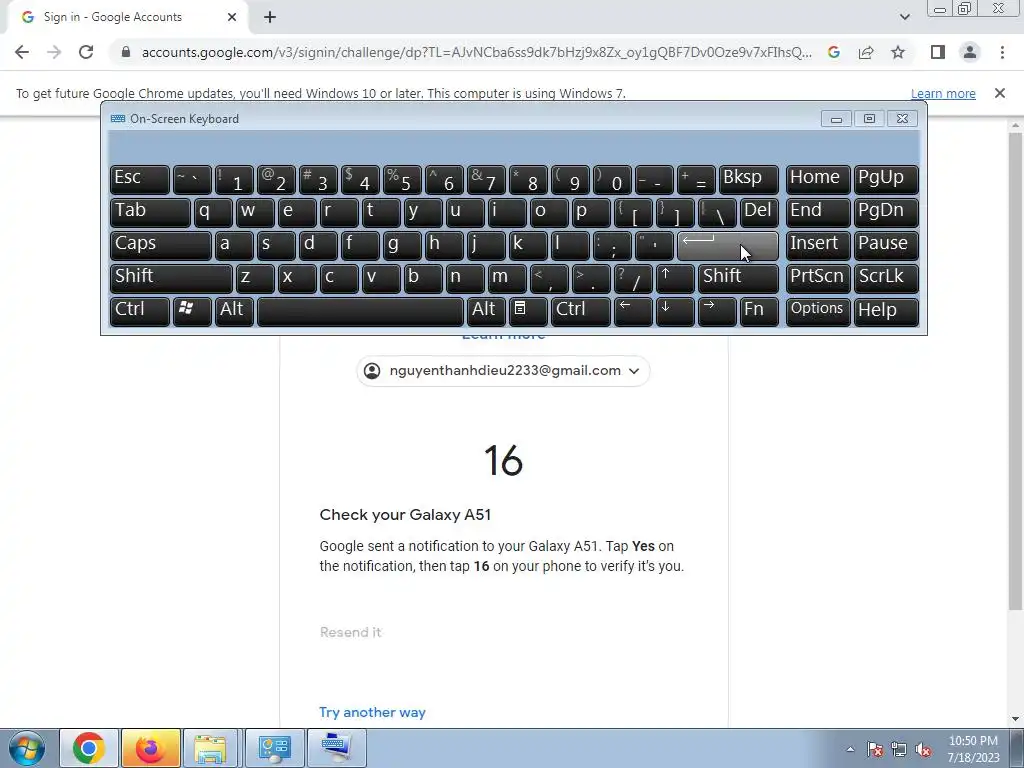Toggle the Caps key on keyboard

click(161, 246)
